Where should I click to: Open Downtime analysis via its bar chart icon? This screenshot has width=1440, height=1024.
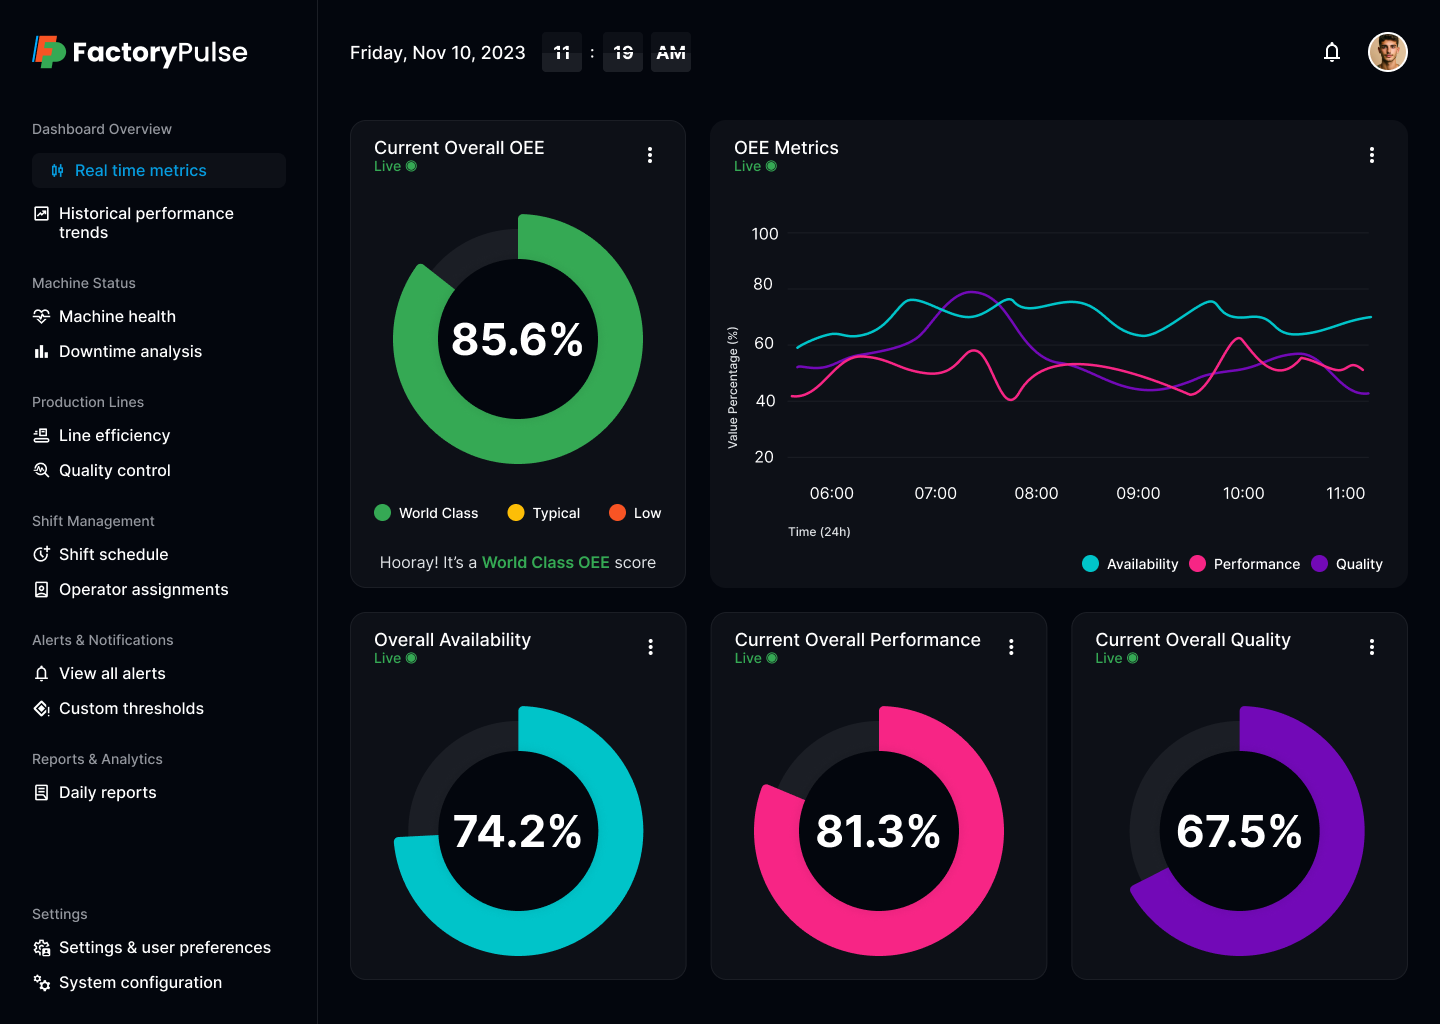point(41,351)
